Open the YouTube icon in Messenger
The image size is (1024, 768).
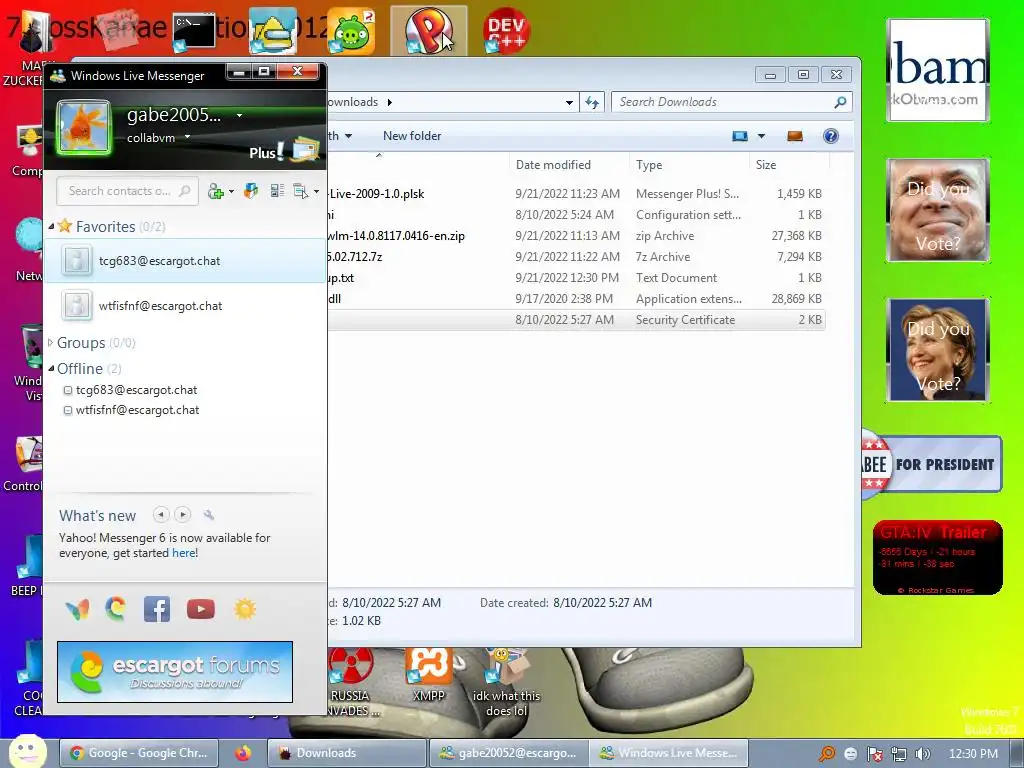point(200,609)
